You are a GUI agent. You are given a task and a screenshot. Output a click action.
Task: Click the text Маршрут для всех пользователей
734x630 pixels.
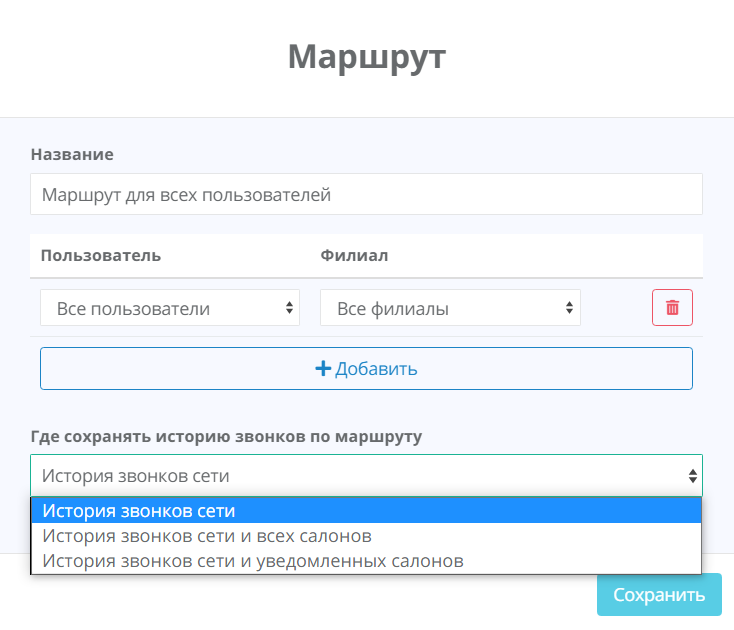[x=186, y=194]
